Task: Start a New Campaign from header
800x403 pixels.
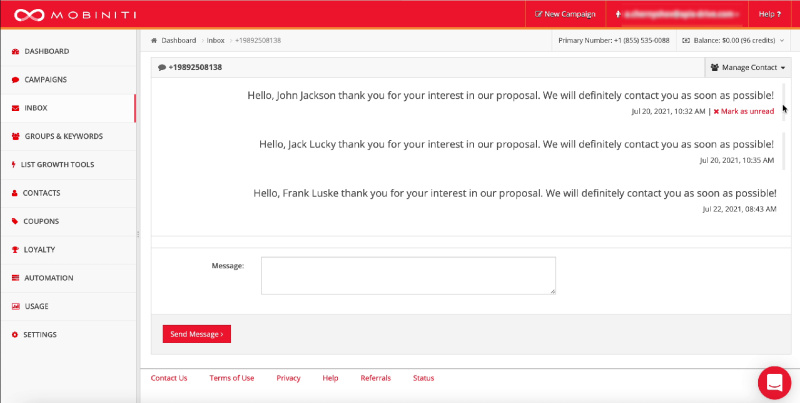Action: click(x=565, y=14)
